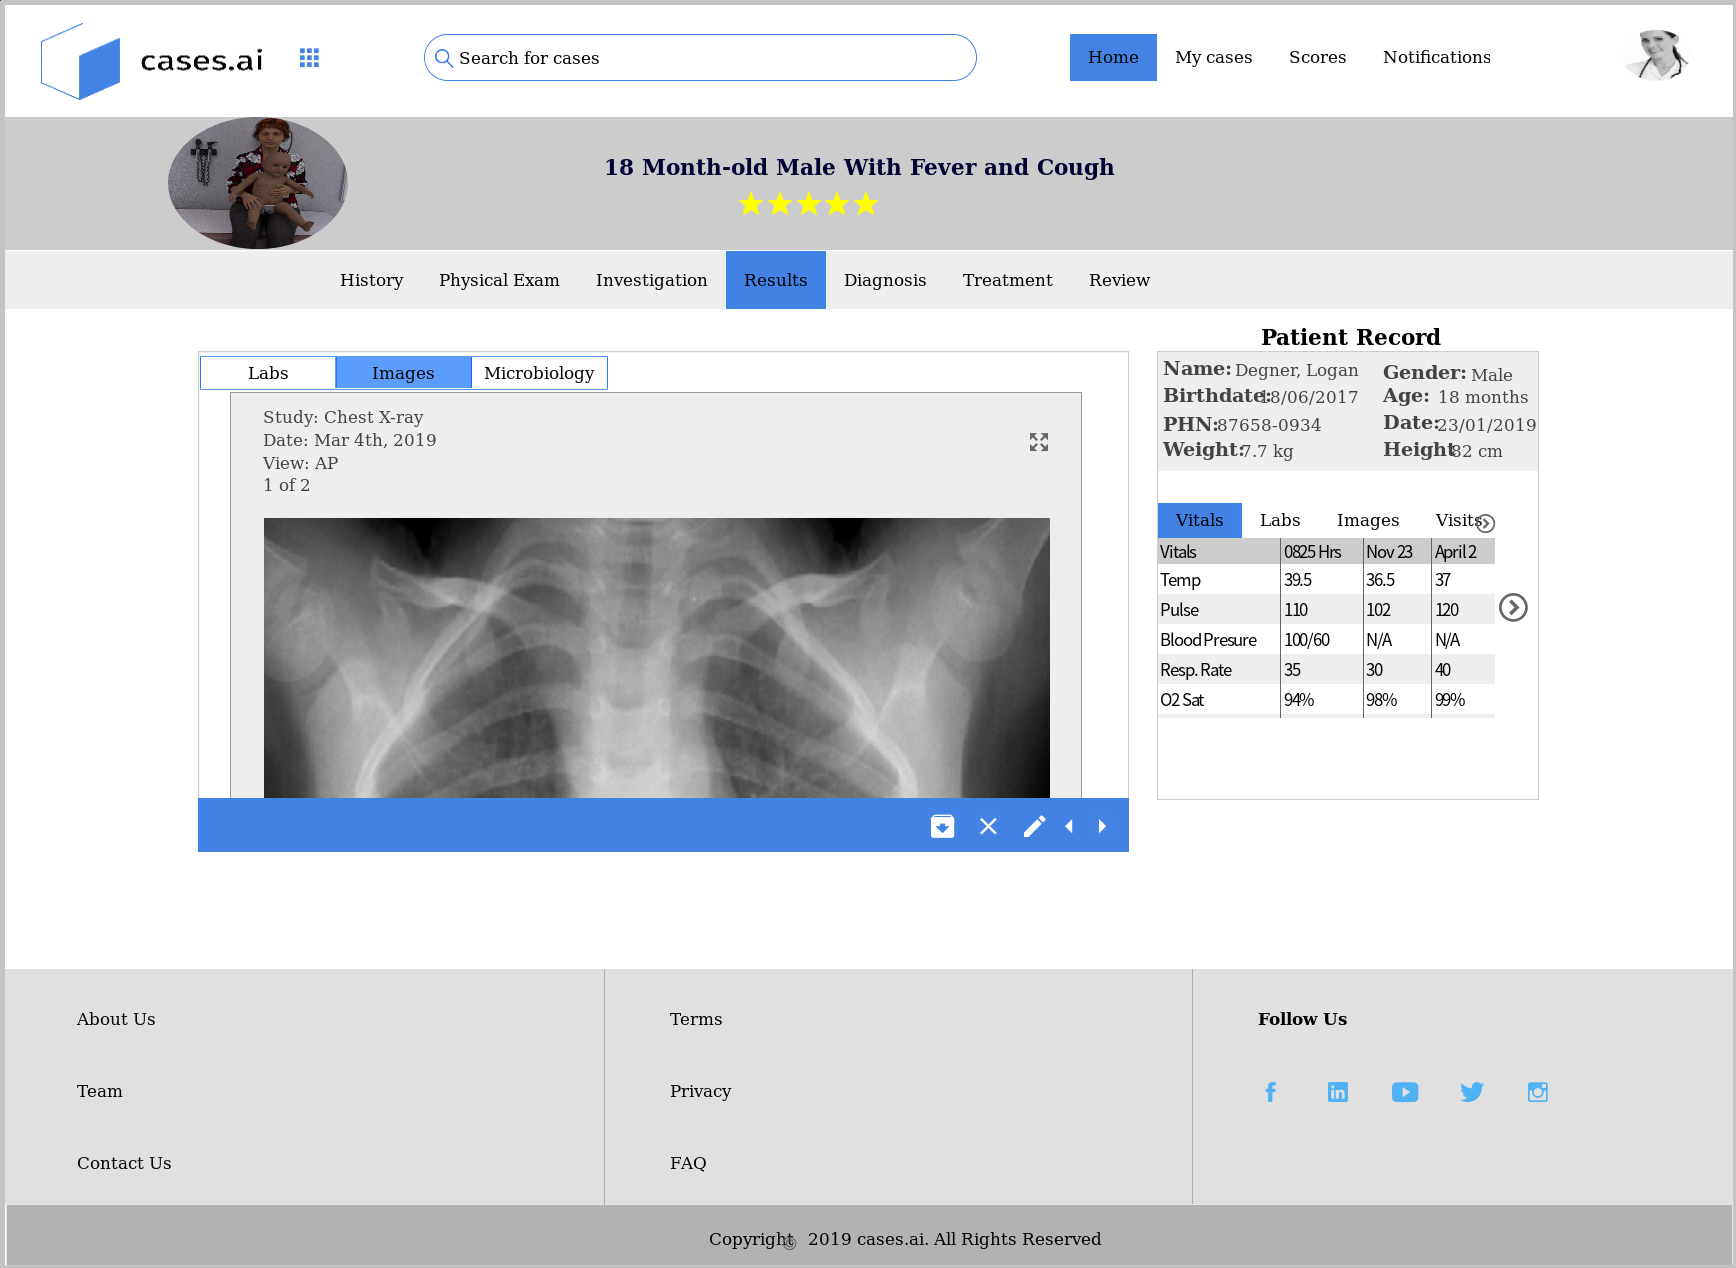Screen dimensions: 1736x1268
Task: Click the 'cases.ai' brand name text
Action: [201, 61]
